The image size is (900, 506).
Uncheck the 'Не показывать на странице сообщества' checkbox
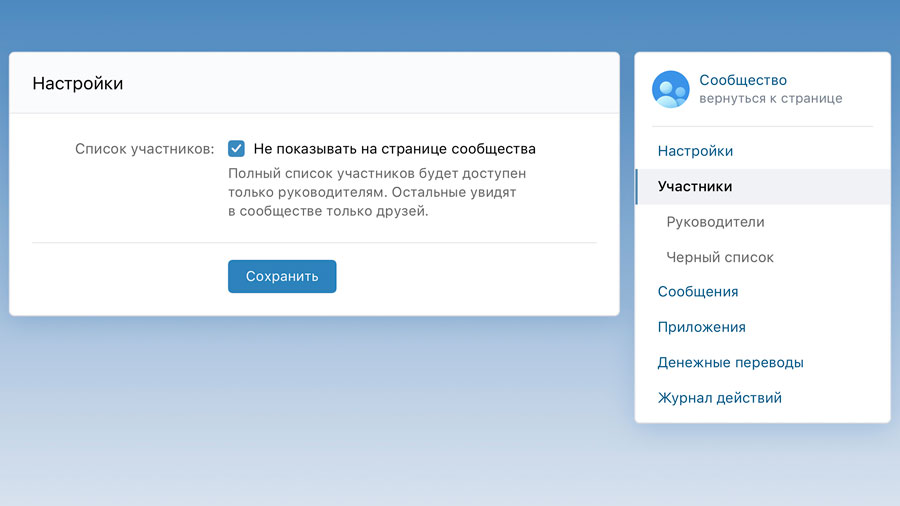coord(236,149)
